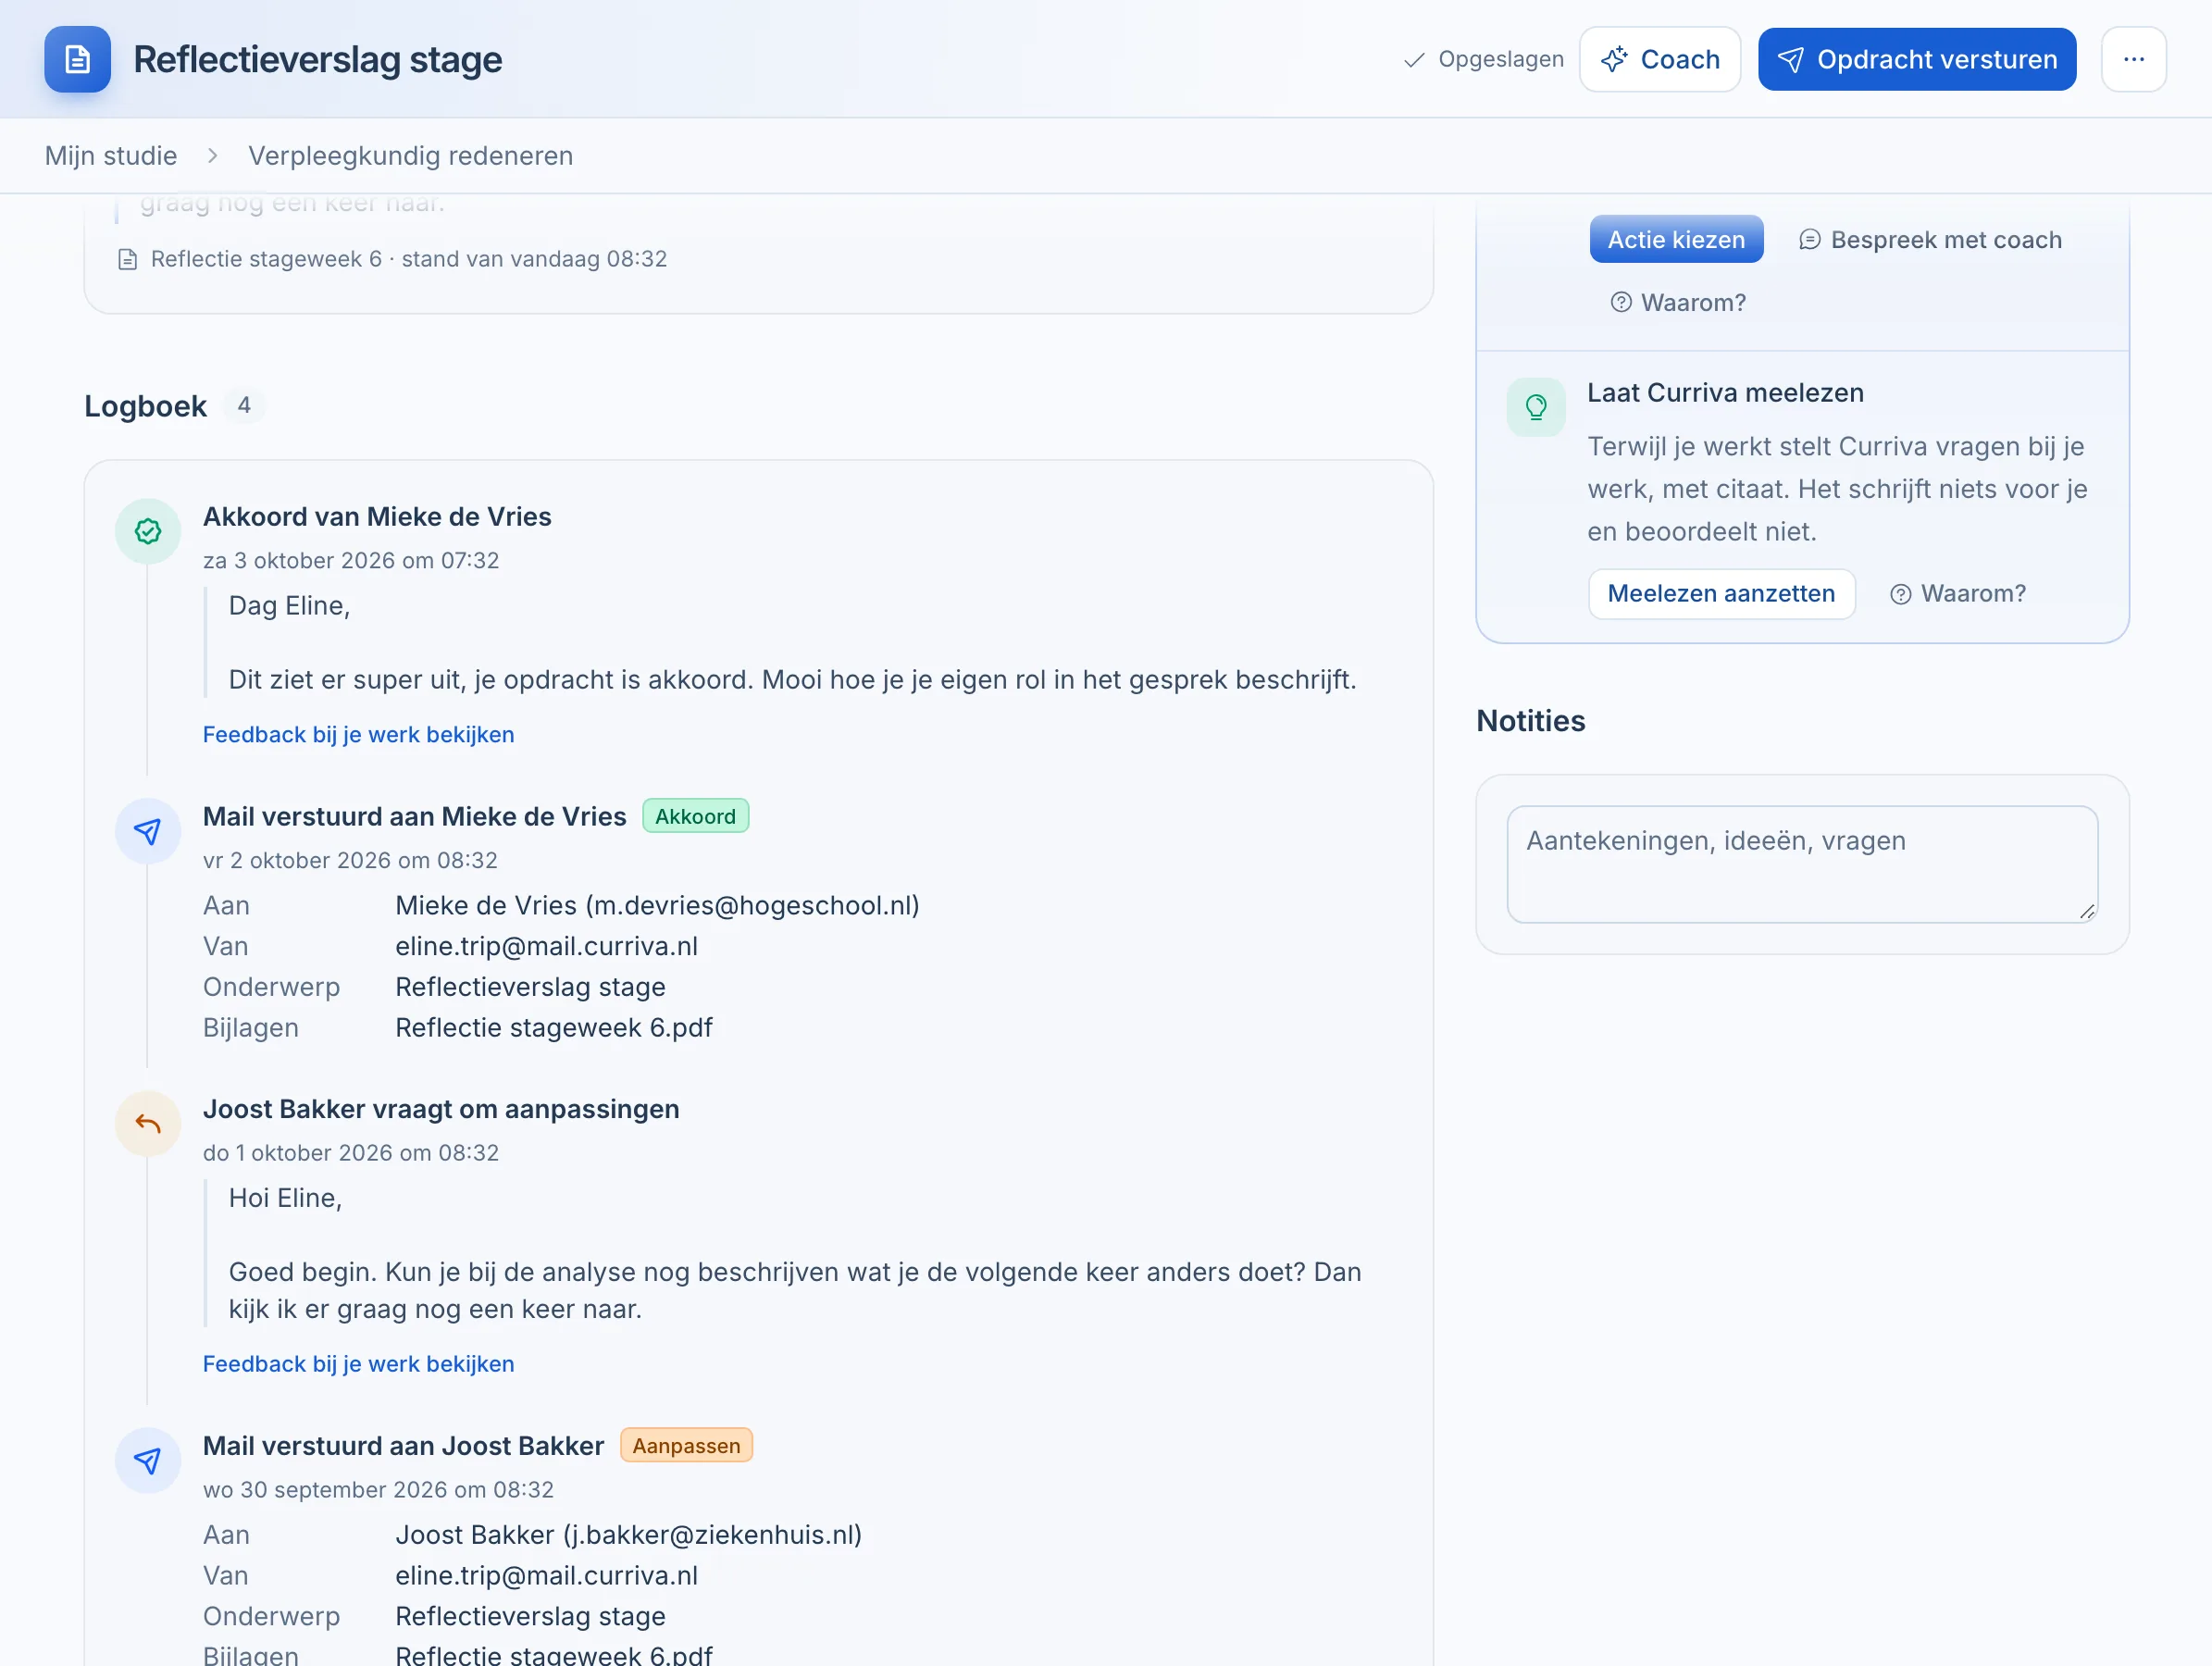Click the notes textarea resize handle

point(2087,912)
